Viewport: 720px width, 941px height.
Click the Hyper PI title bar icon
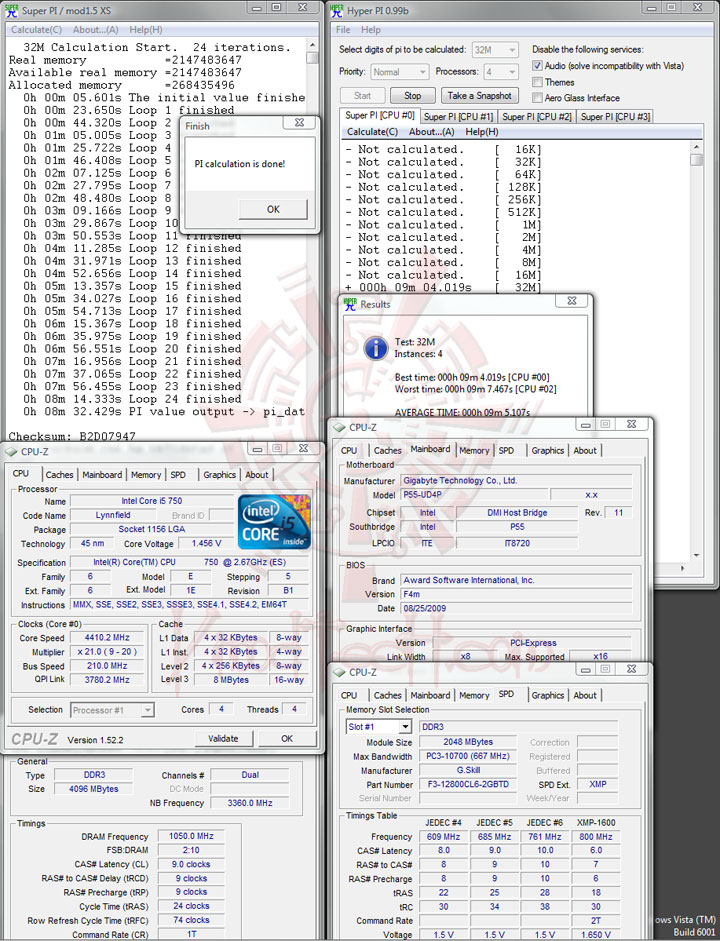(x=337, y=10)
